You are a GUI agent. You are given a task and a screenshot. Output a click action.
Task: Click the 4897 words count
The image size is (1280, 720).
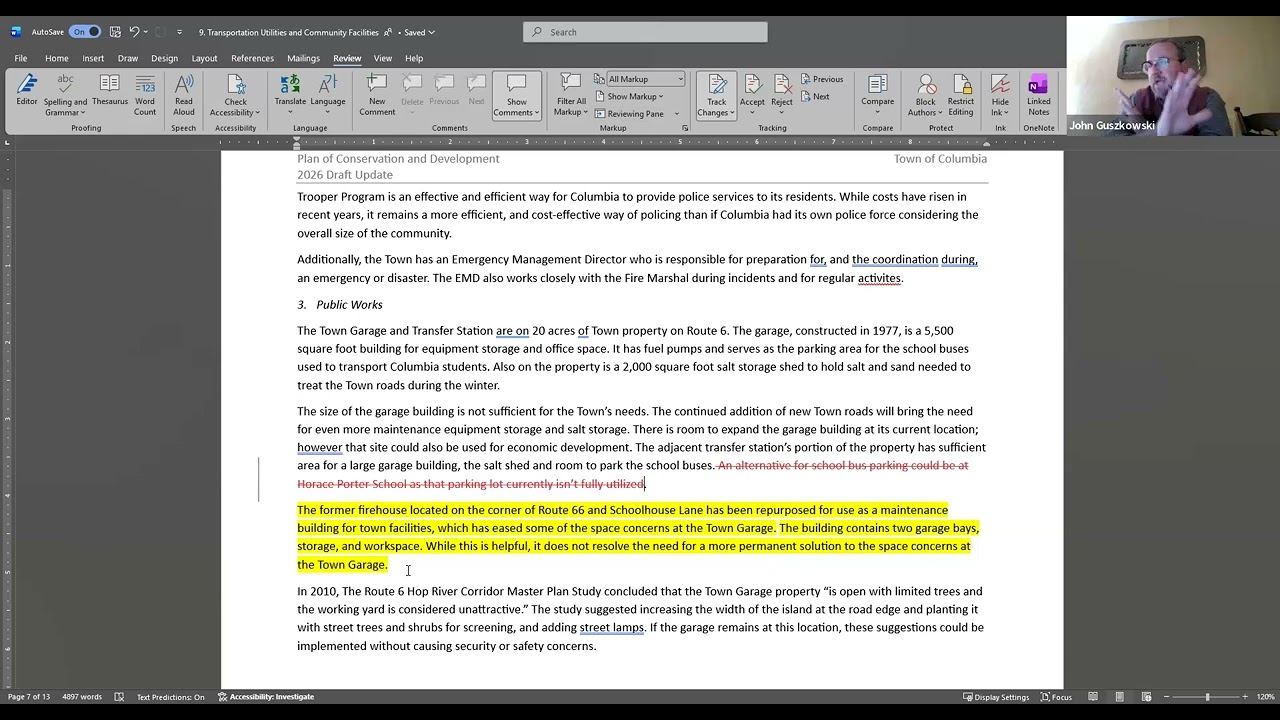83,697
